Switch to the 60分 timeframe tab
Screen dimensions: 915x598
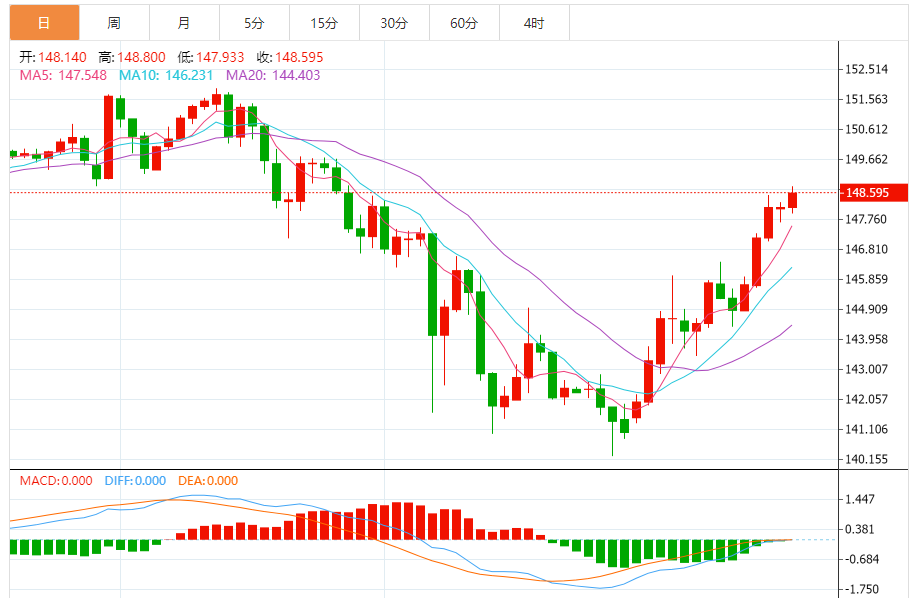(465, 23)
